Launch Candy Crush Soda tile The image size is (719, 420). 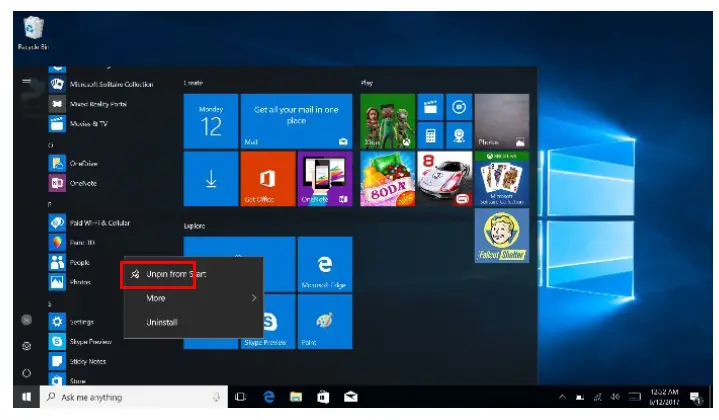pyautogui.click(x=387, y=178)
